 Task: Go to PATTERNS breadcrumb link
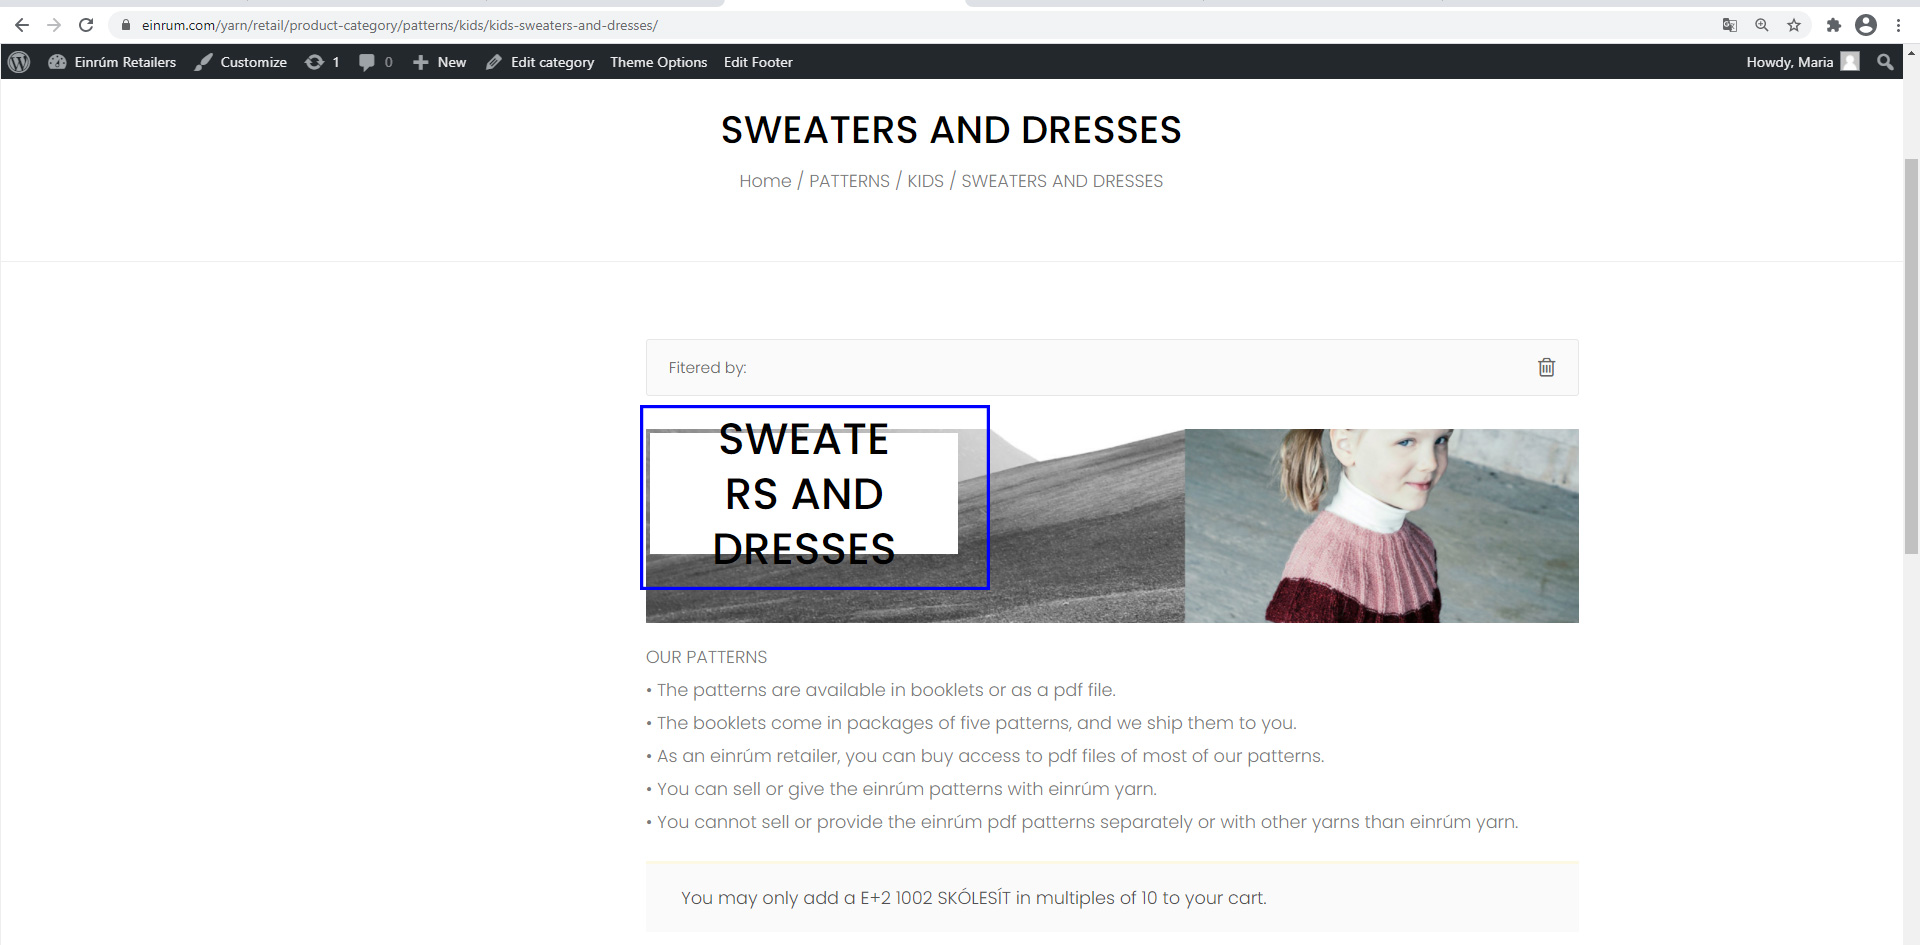[849, 181]
